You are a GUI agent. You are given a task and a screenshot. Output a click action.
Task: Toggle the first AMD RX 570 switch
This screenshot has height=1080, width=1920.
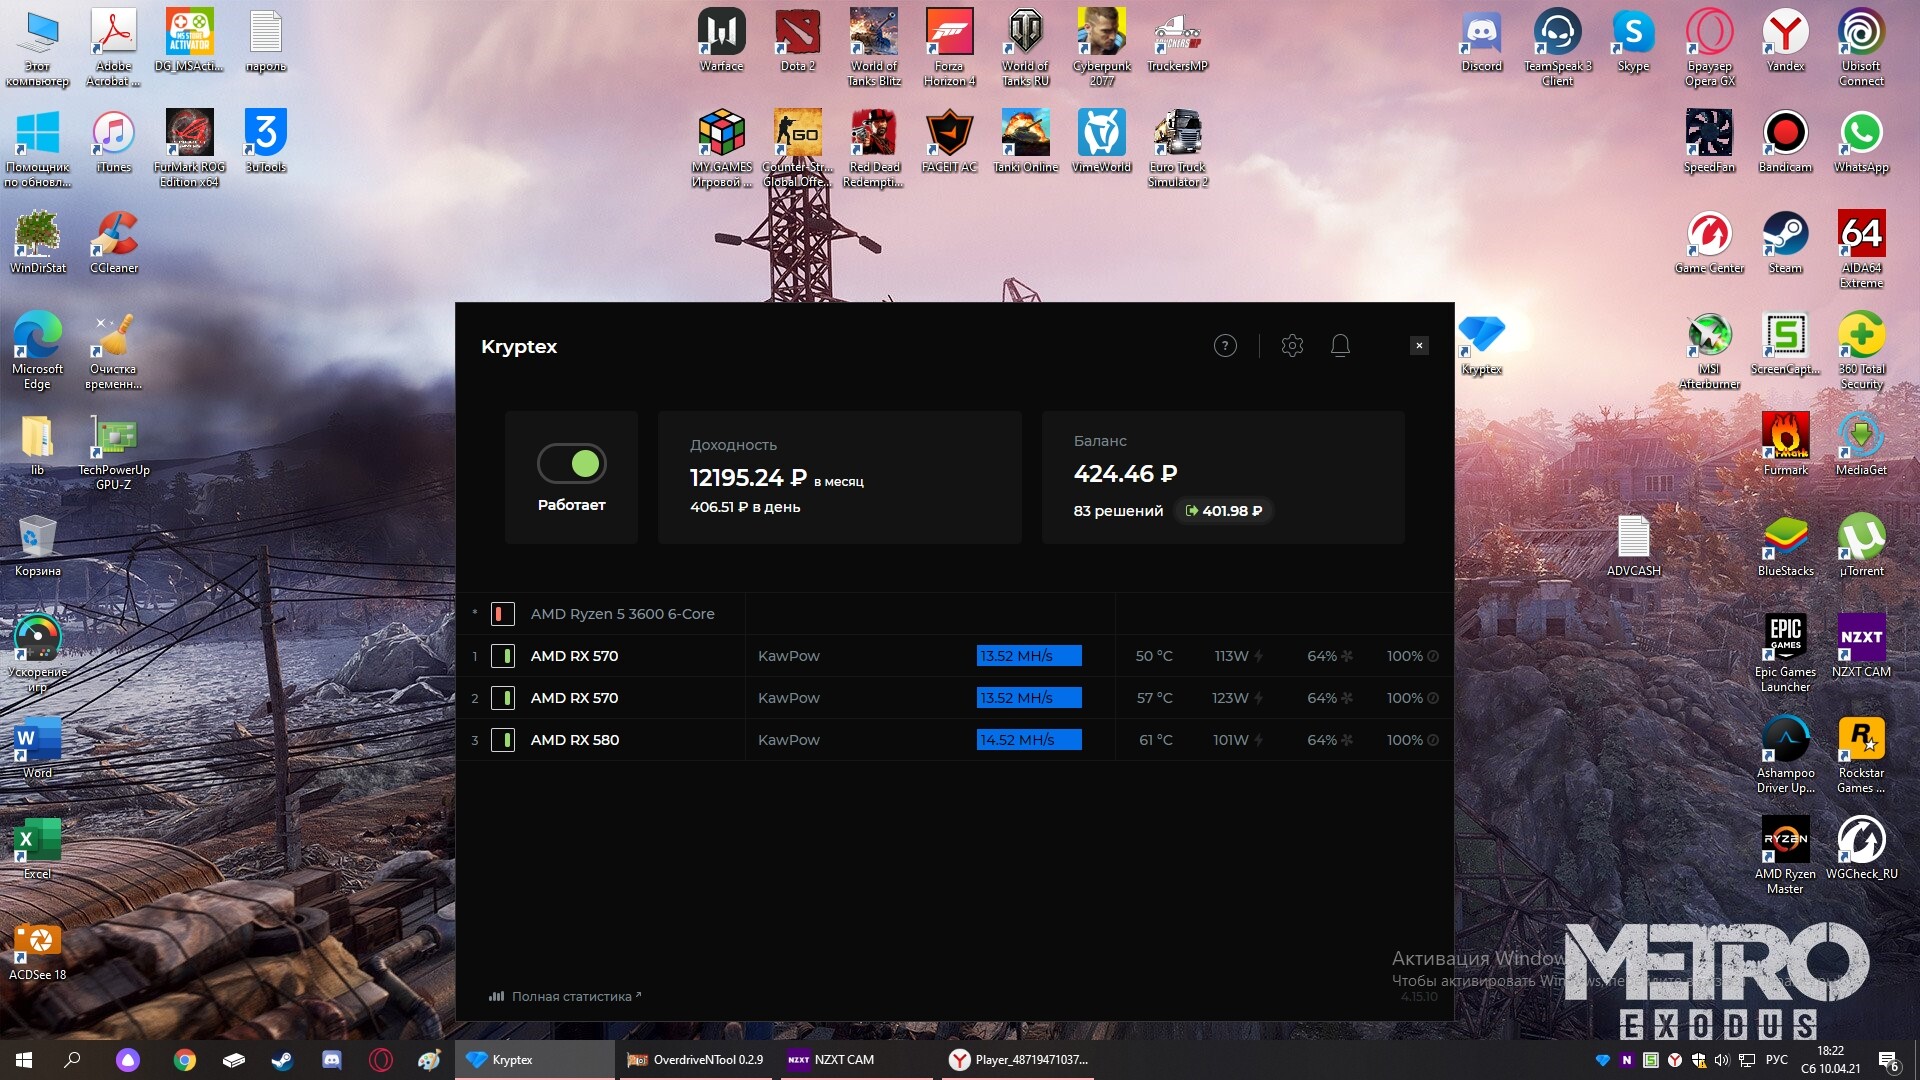(503, 656)
